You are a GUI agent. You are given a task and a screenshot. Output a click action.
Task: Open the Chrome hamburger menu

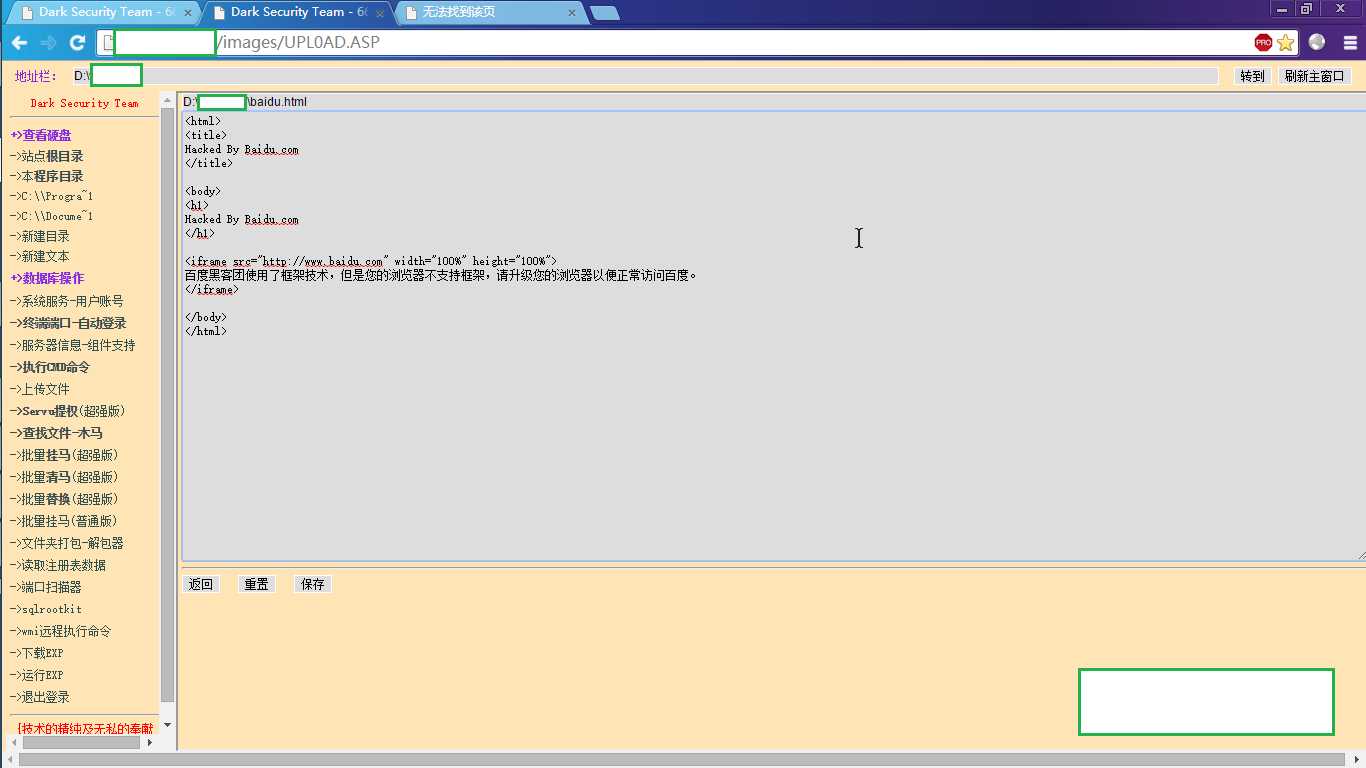point(1350,43)
